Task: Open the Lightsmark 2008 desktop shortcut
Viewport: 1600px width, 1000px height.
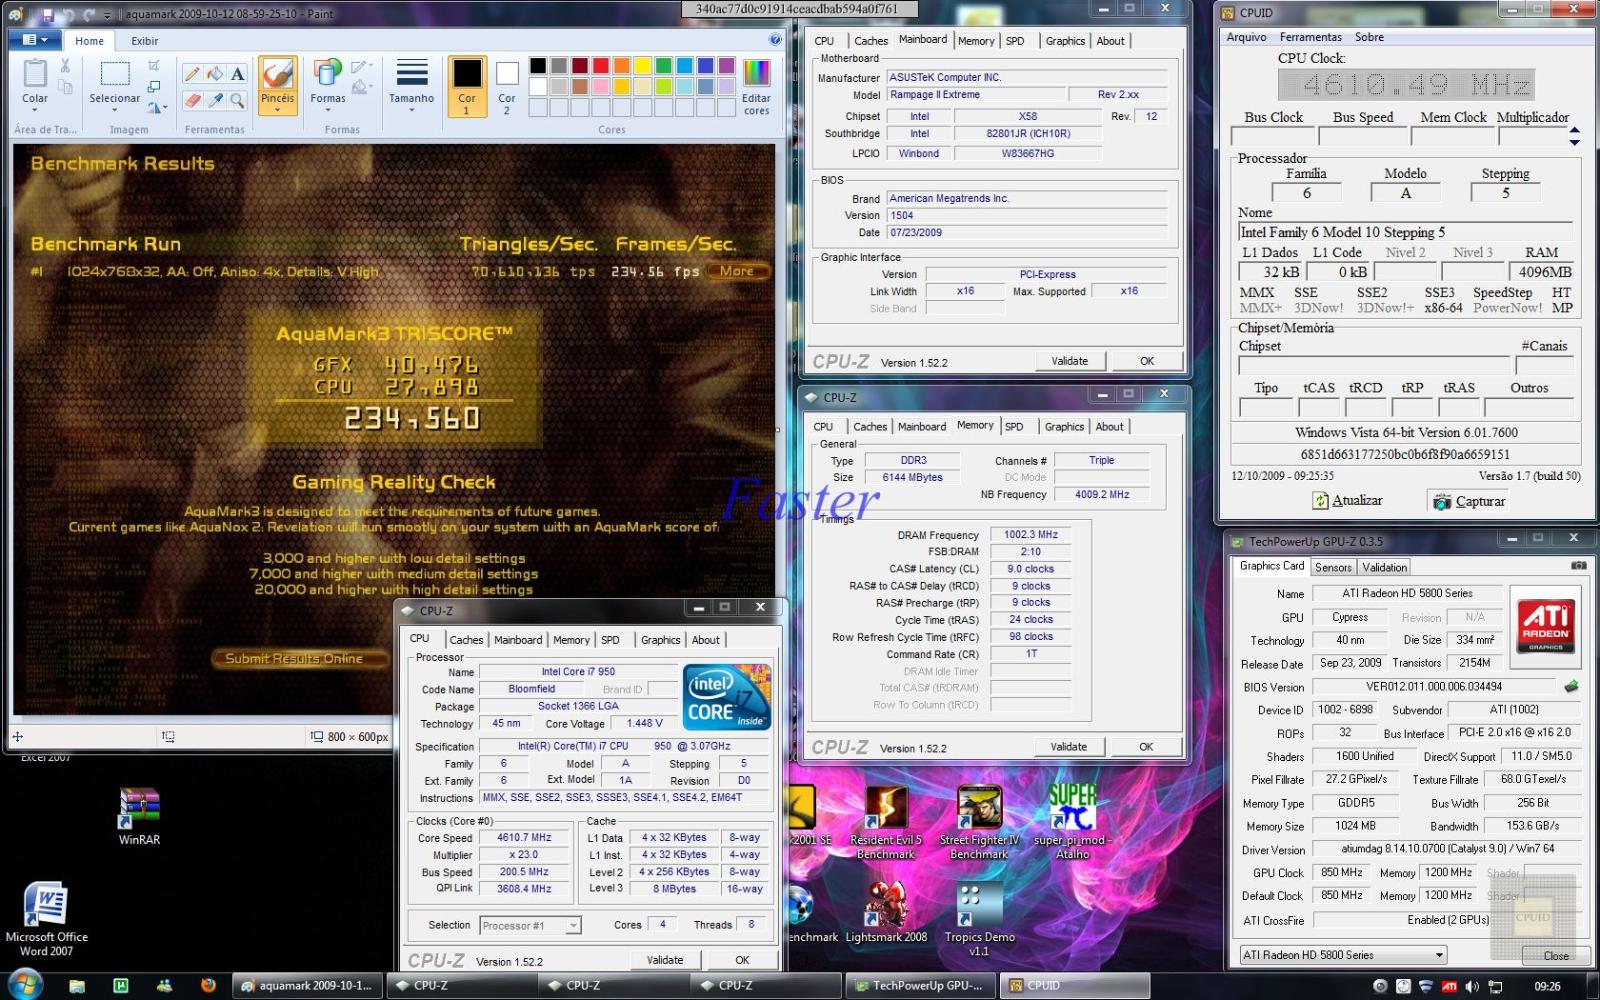Action: (x=886, y=911)
